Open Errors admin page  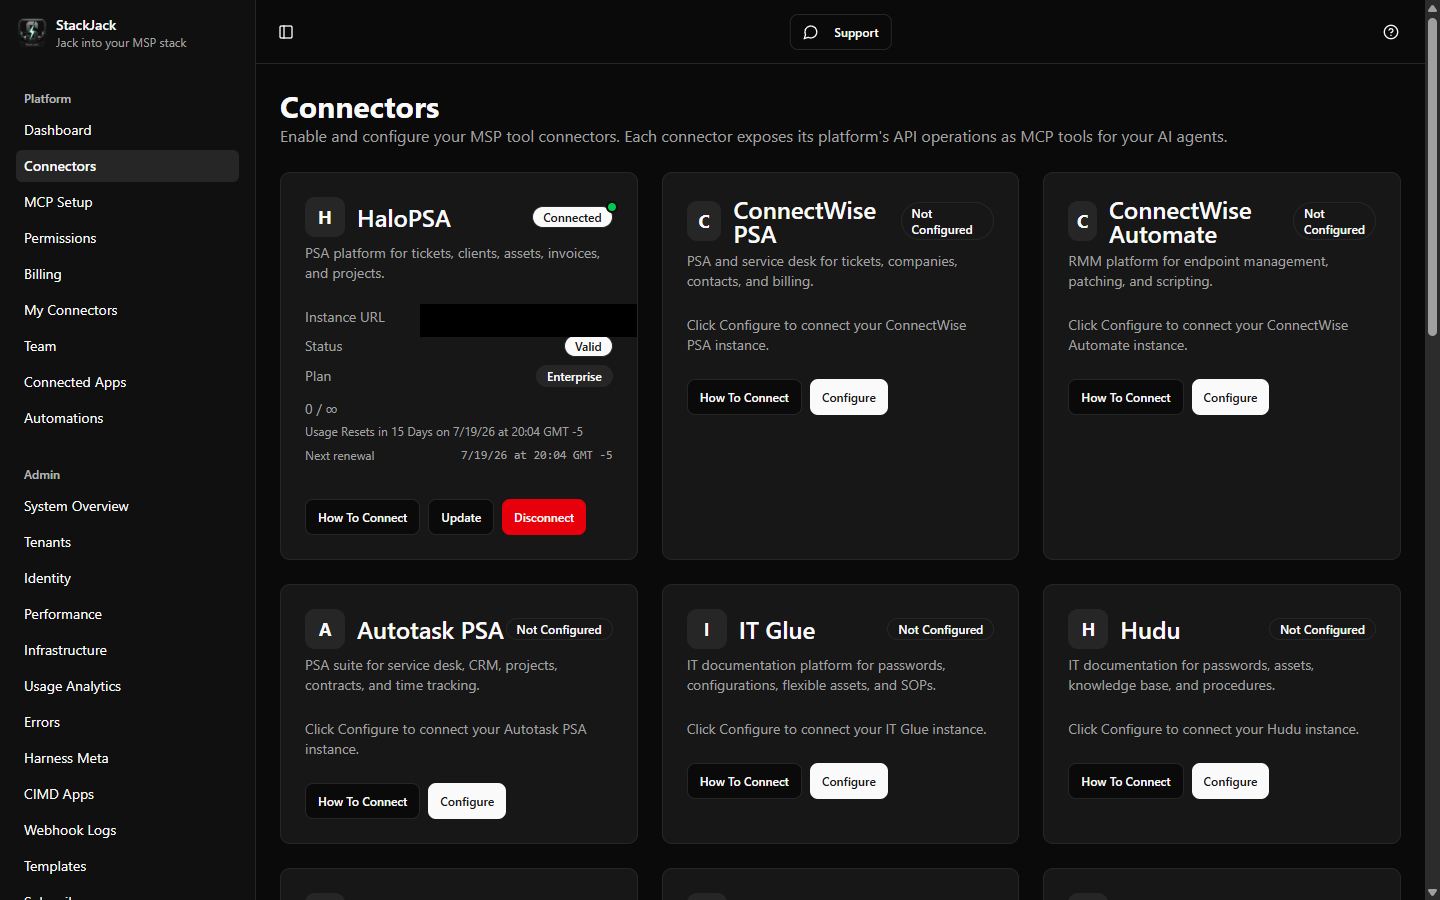point(127,722)
